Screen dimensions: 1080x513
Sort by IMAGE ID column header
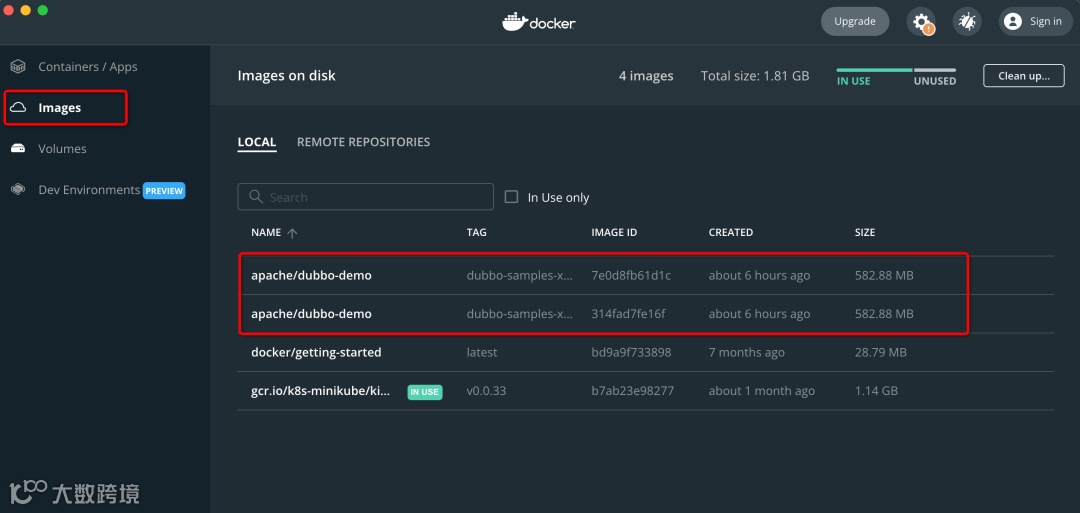(614, 233)
